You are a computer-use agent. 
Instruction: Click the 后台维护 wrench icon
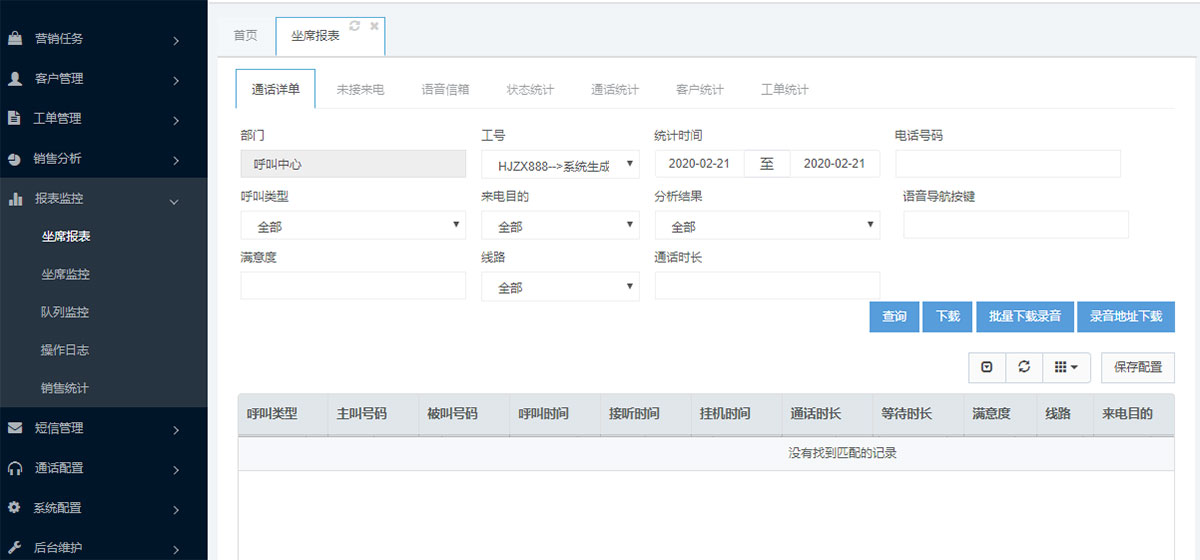point(14,547)
